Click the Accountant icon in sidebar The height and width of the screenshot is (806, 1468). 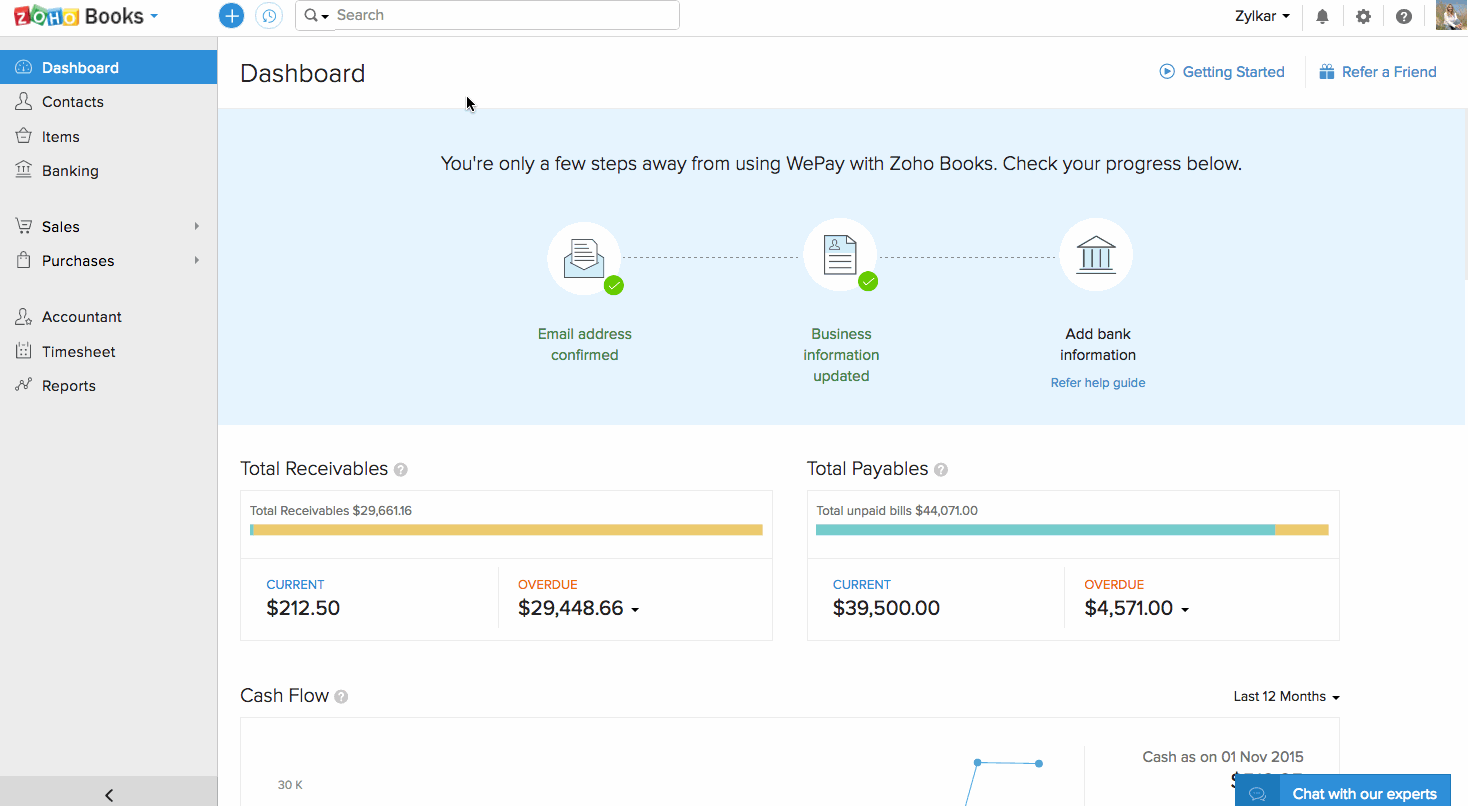coord(24,317)
